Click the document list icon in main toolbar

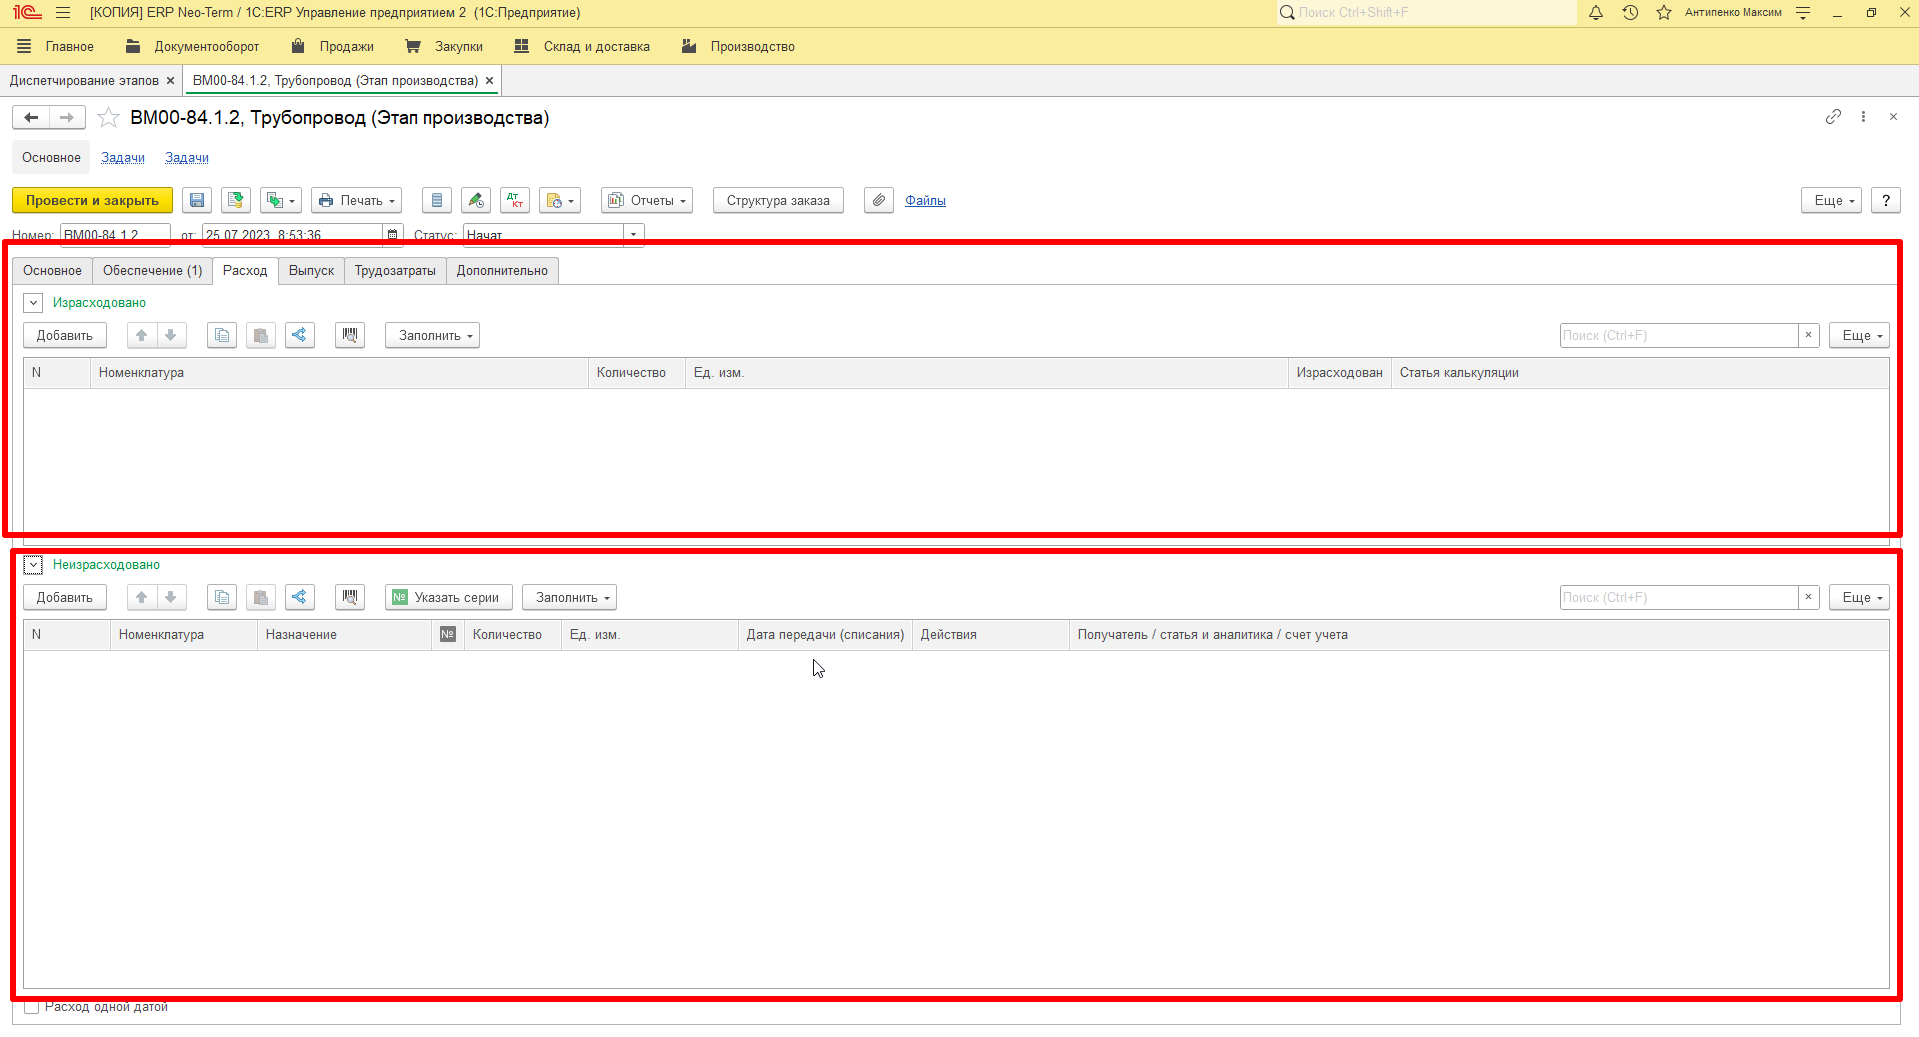click(437, 201)
